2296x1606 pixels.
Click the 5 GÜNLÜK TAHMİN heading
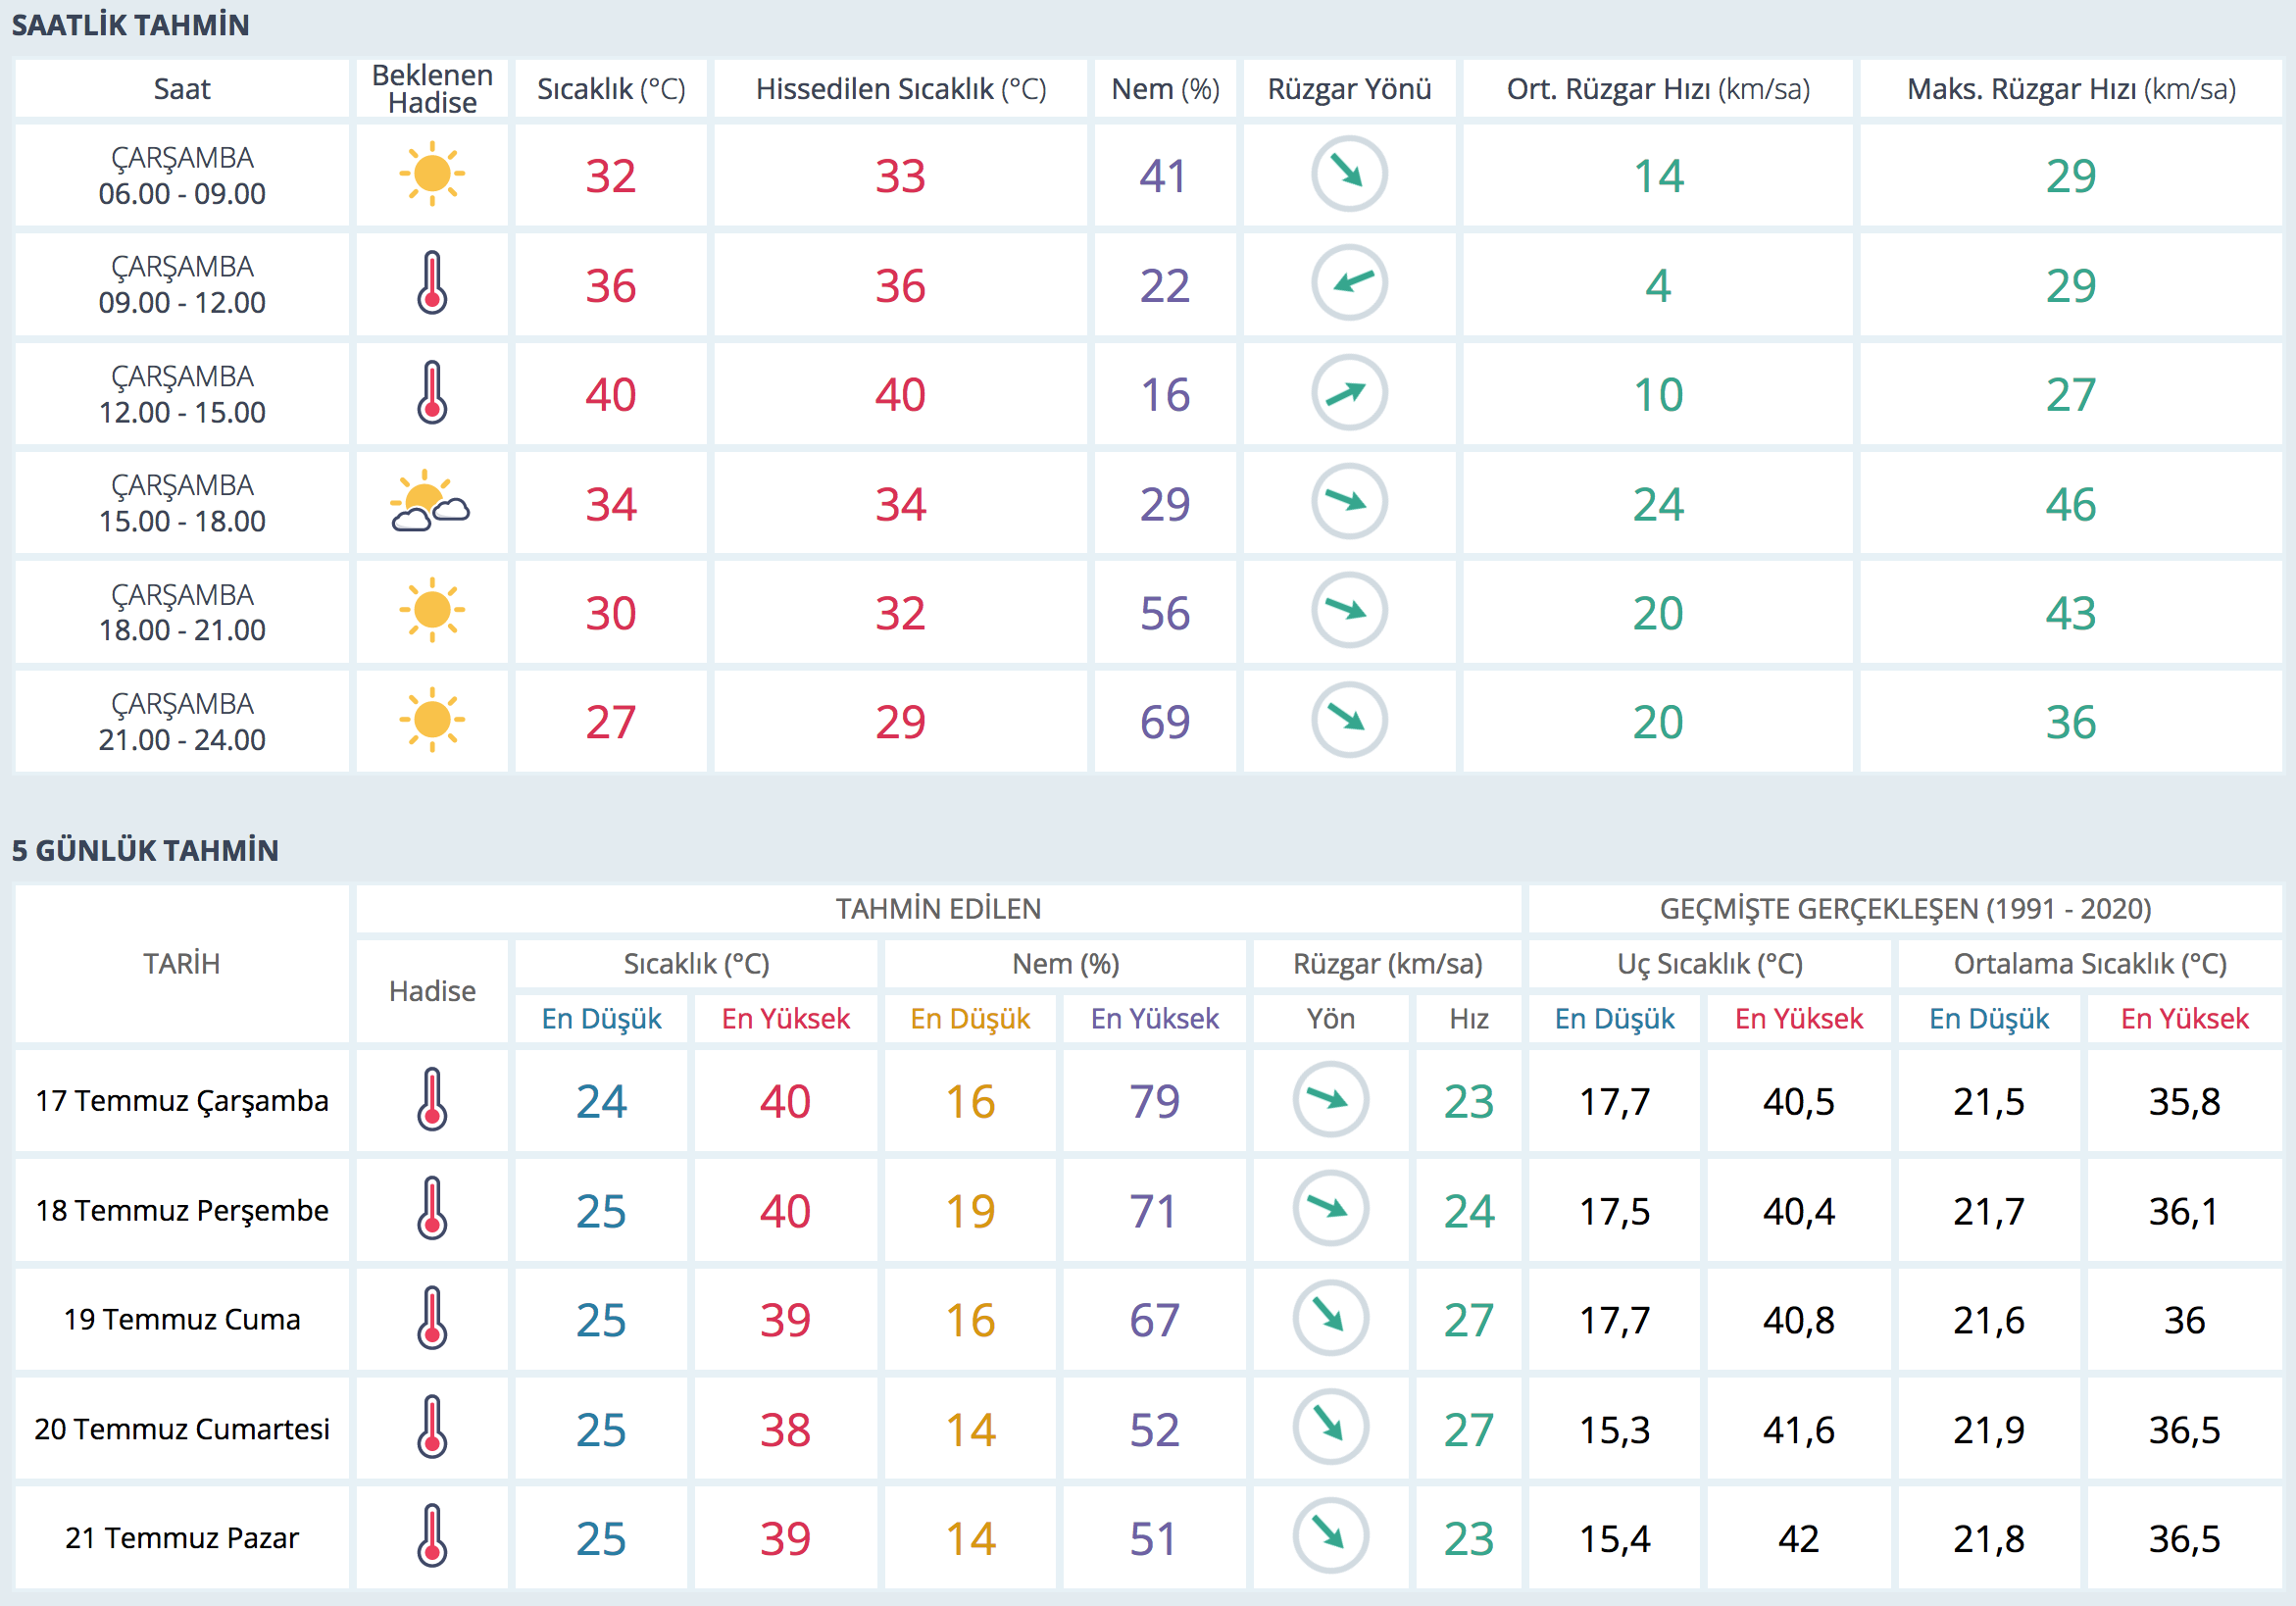[x=145, y=850]
